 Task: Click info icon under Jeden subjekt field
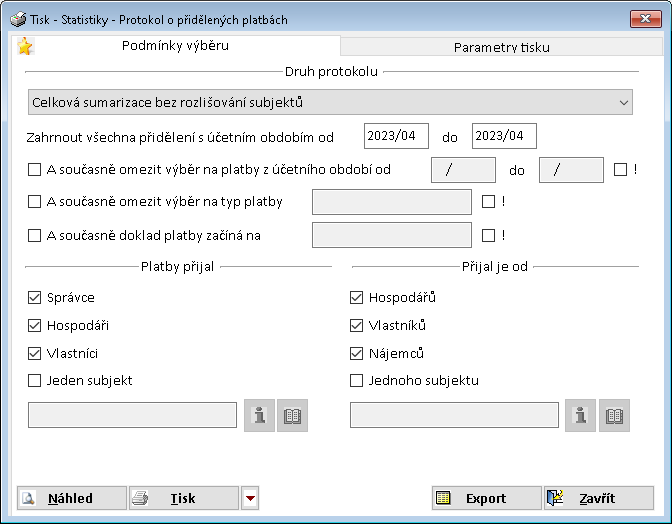coord(259,415)
